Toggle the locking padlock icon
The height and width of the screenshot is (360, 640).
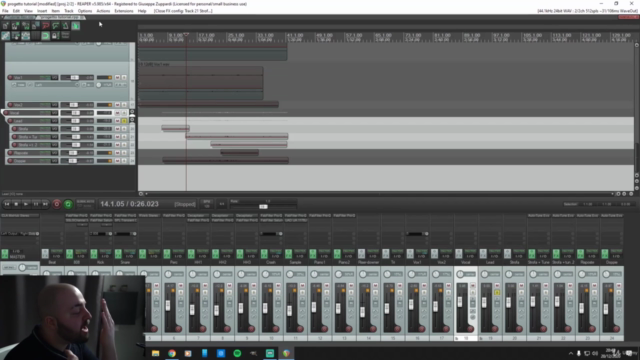[55, 36]
